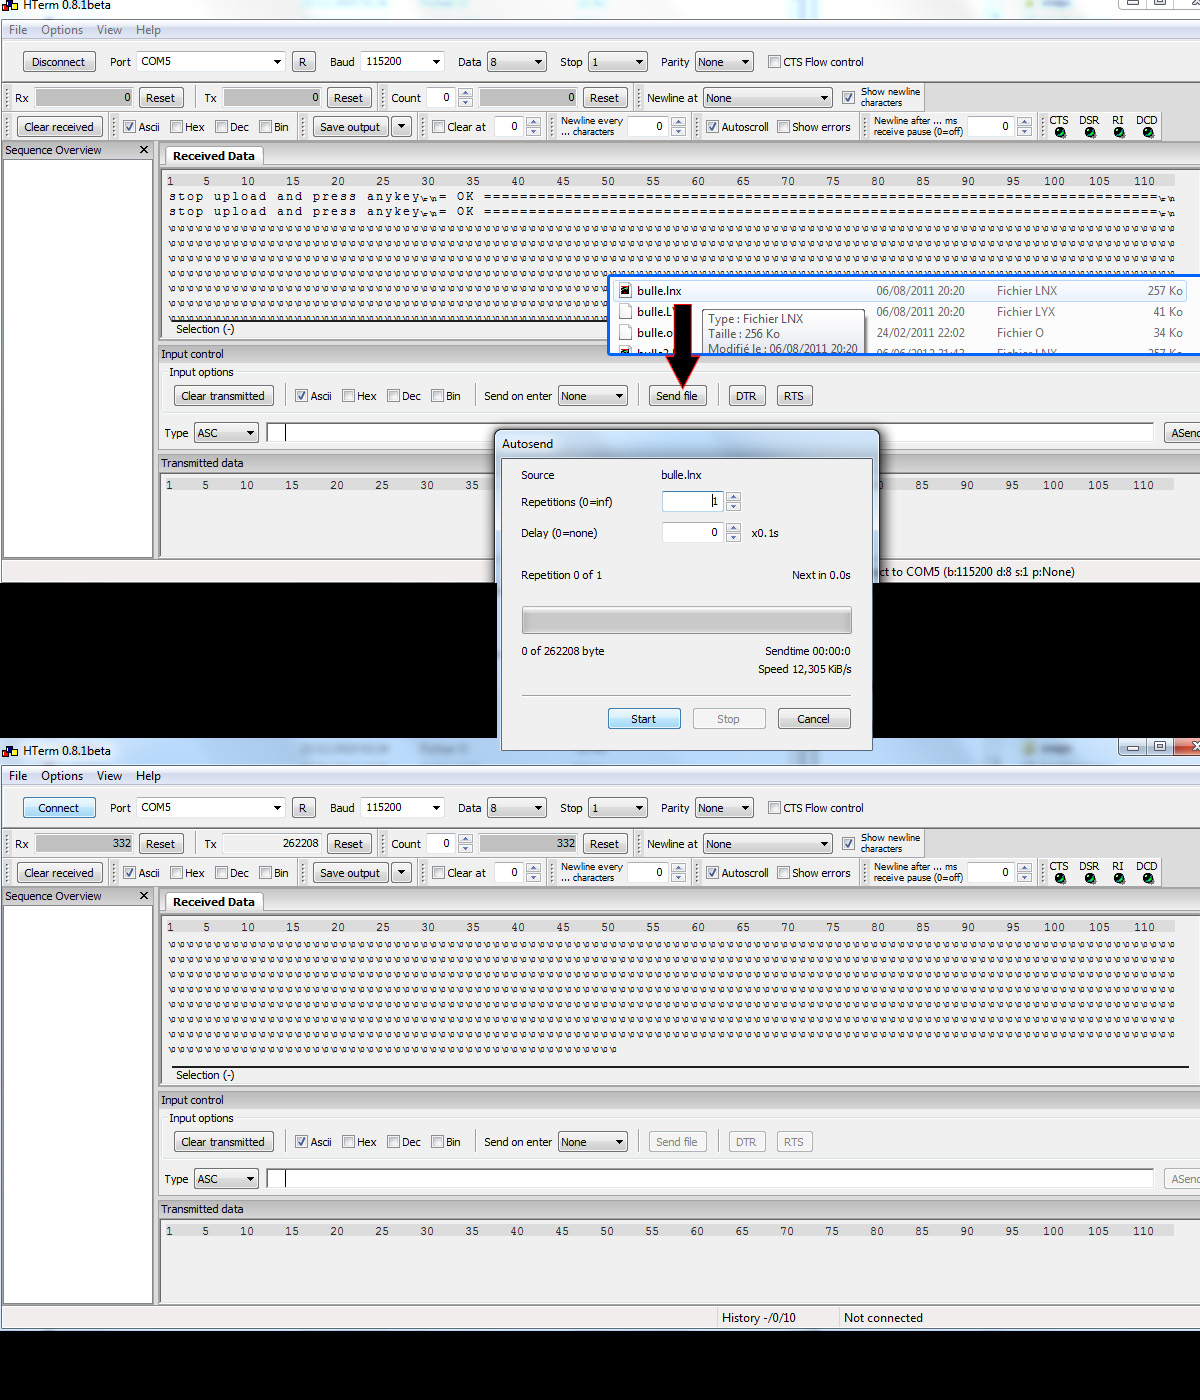Image resolution: width=1200 pixels, height=1400 pixels.
Task: Enable CTS Flow control in the connected window
Action: tap(775, 62)
